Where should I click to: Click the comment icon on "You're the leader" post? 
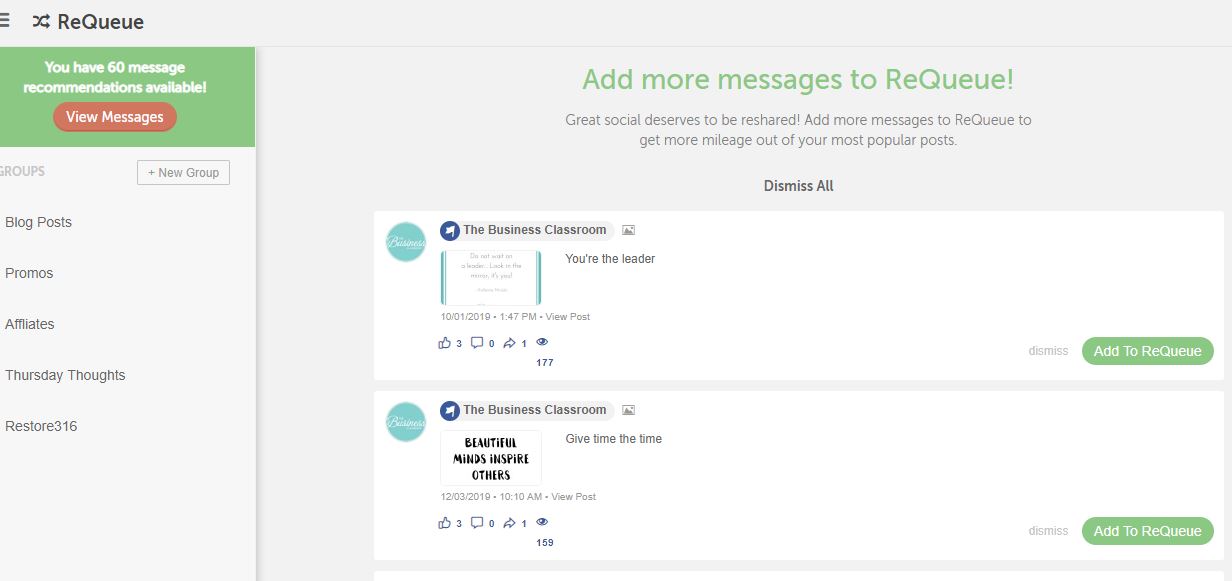[477, 343]
